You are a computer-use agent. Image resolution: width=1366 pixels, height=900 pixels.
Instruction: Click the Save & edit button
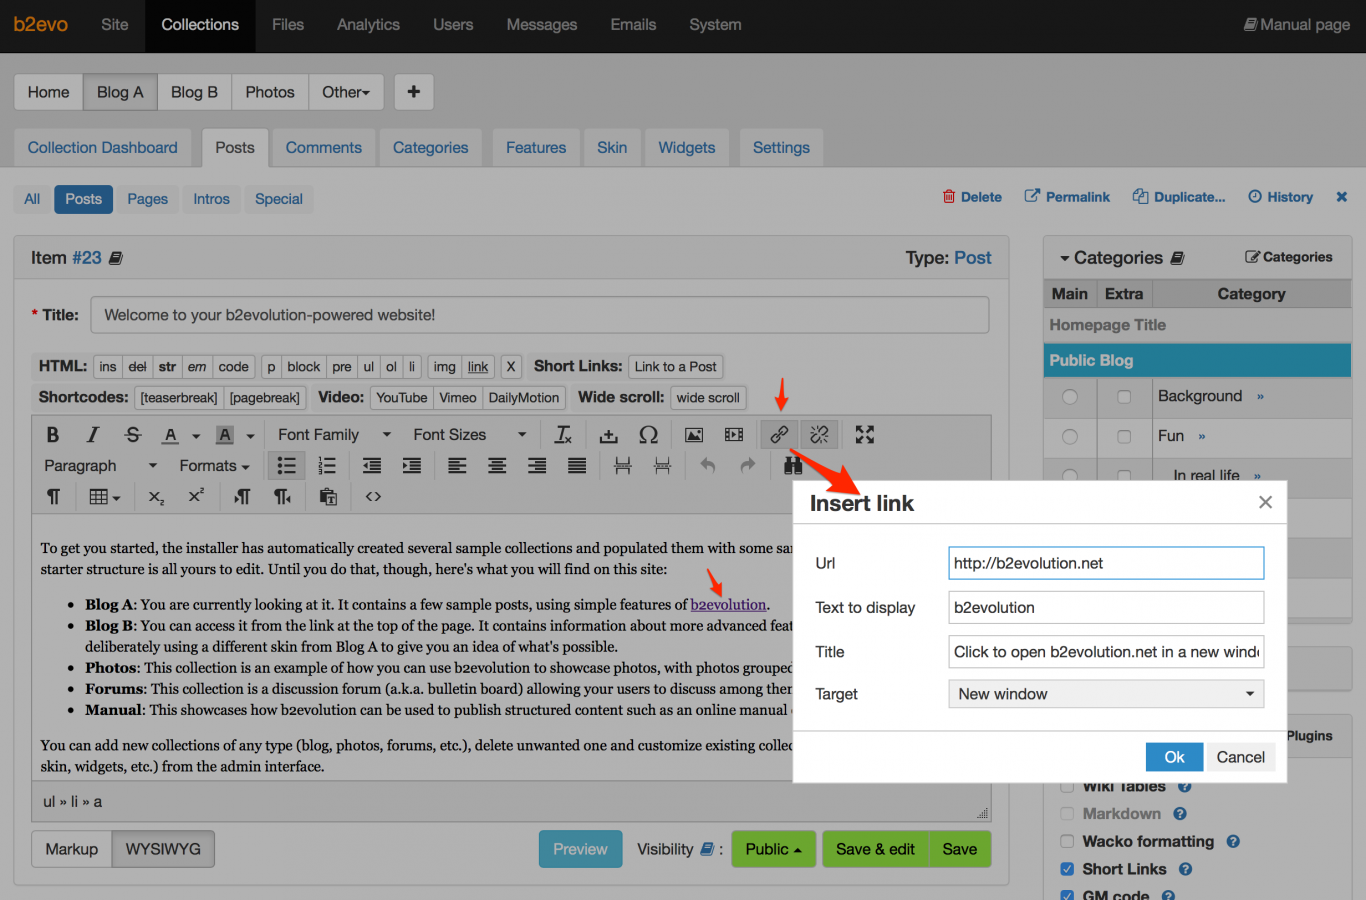pyautogui.click(x=876, y=848)
